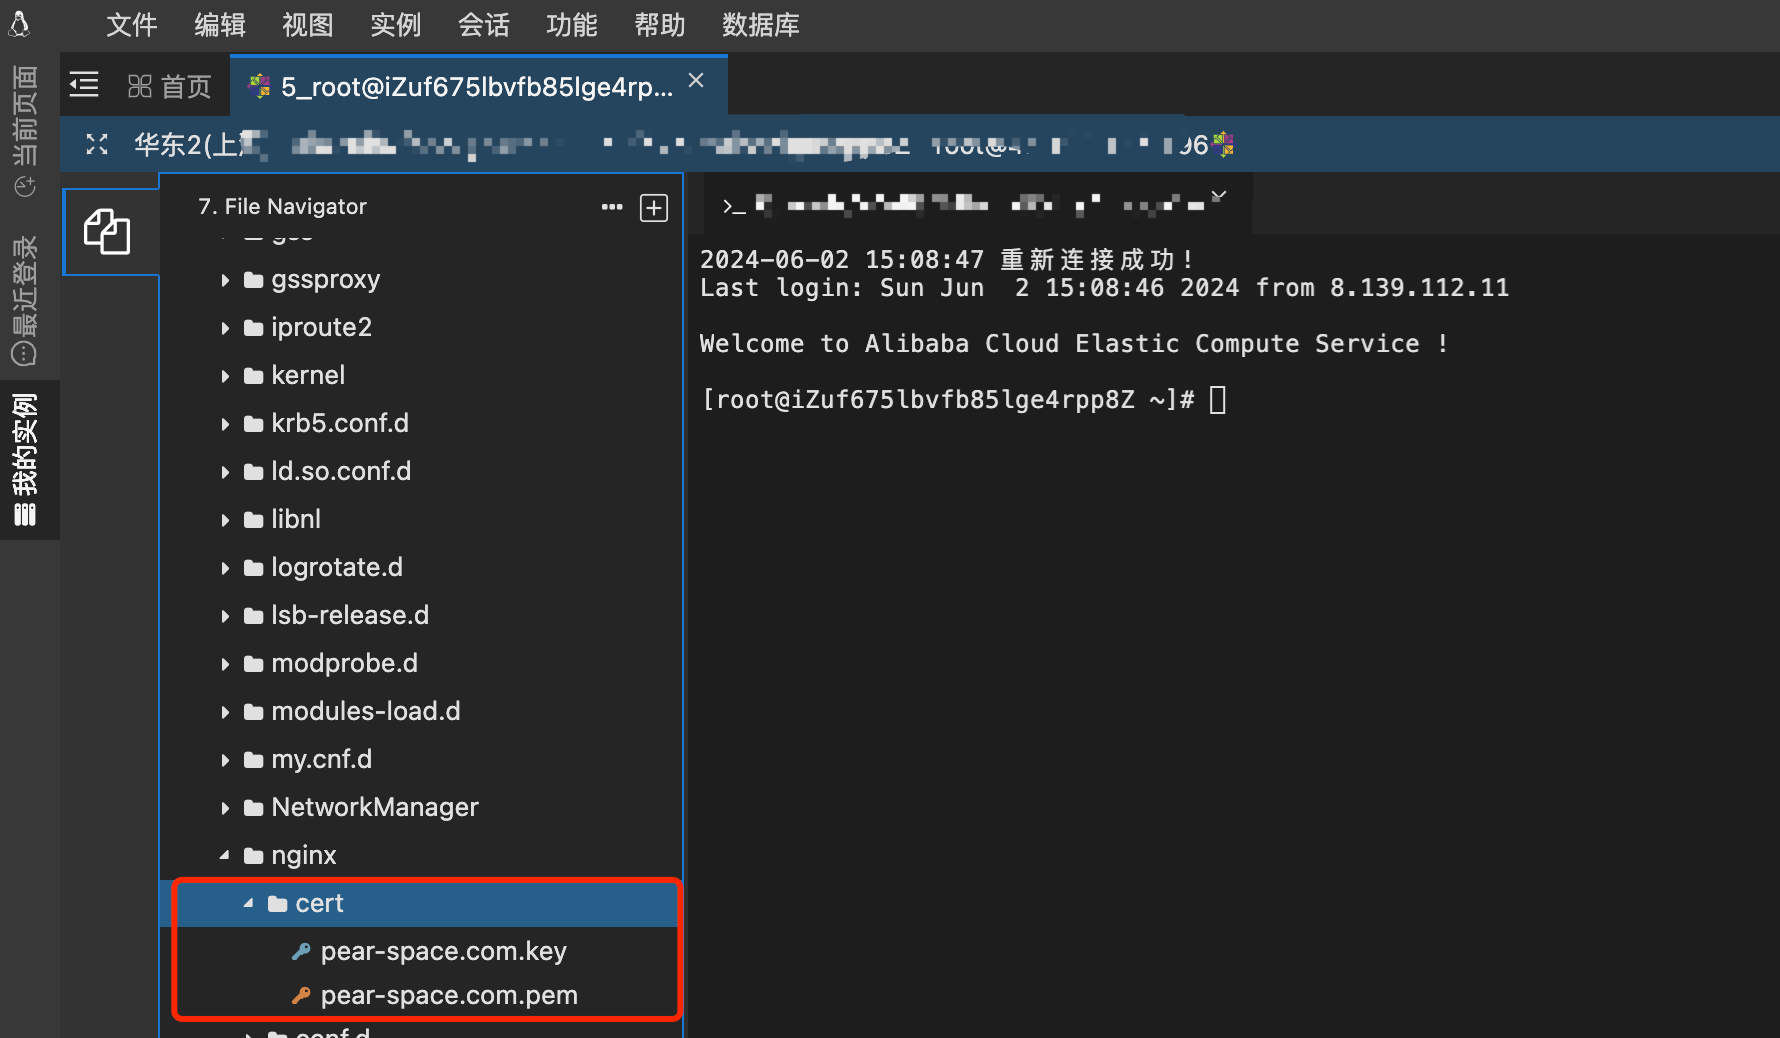Screen dimensions: 1780x1038
Task: Click the terminal command prompt cursor
Action: (x=1218, y=400)
